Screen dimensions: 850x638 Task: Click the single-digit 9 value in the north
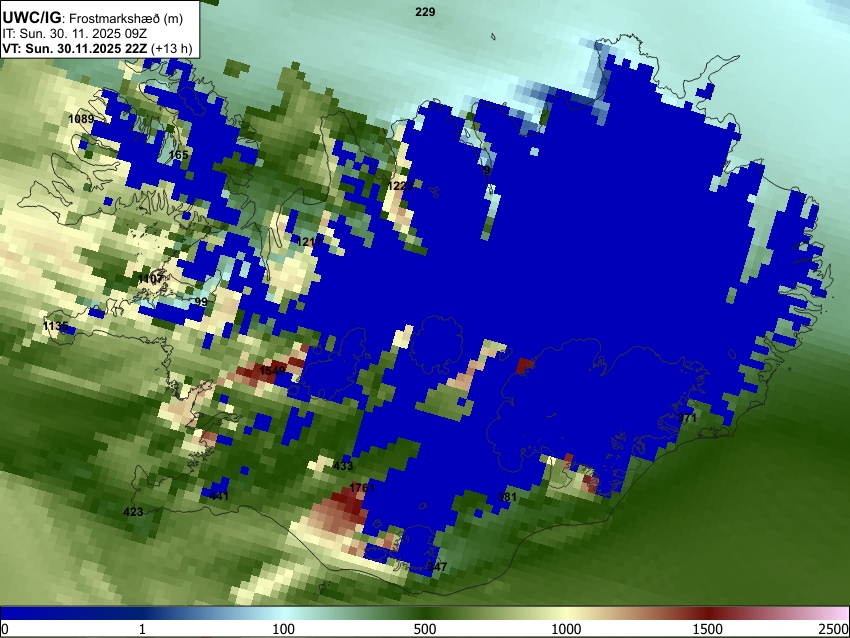pos(487,170)
